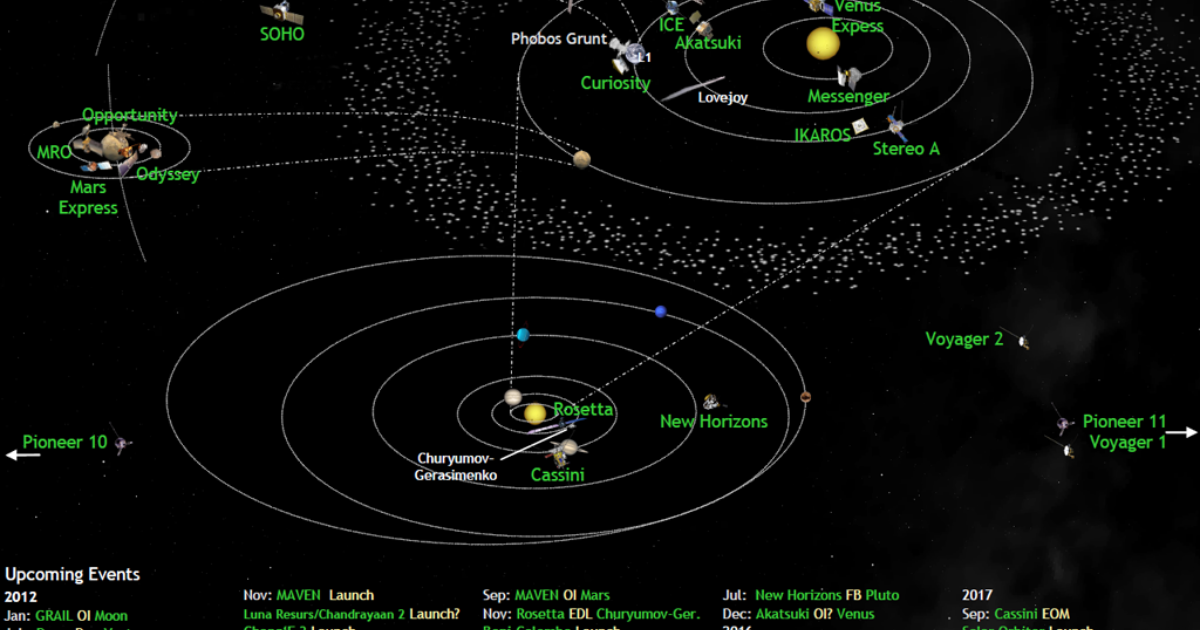Open the Opportunity rover label at Mars
The image size is (1200, 630).
click(x=130, y=115)
